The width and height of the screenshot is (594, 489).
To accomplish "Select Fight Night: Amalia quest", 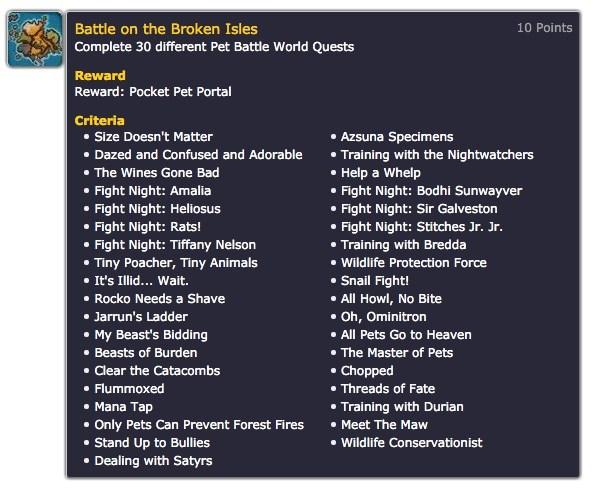I will [153, 191].
